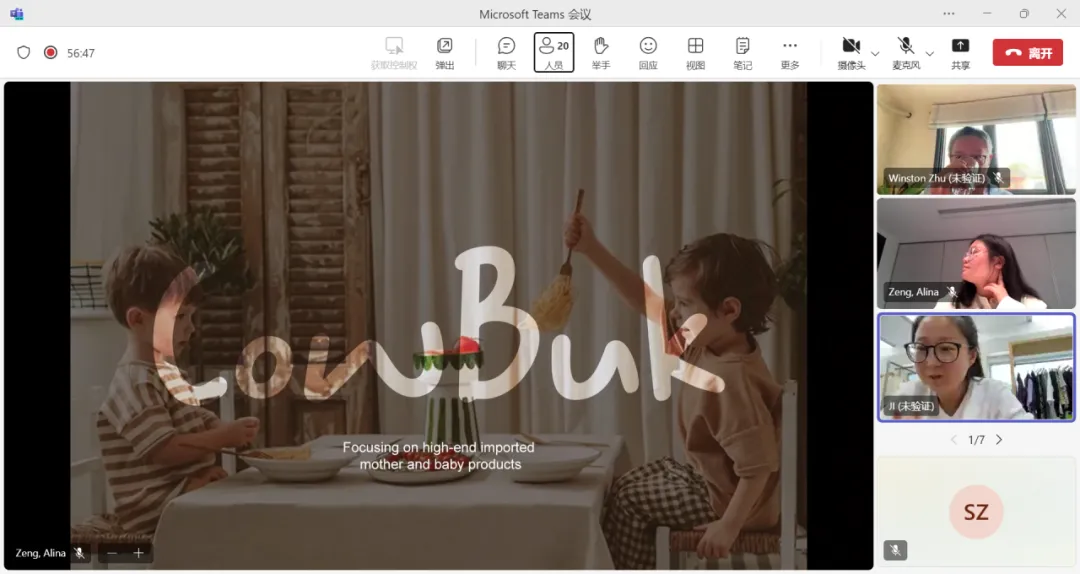Viewport: 1080px width, 574px height.
Task: Turn on the camera (摄像头)
Action: tap(851, 53)
